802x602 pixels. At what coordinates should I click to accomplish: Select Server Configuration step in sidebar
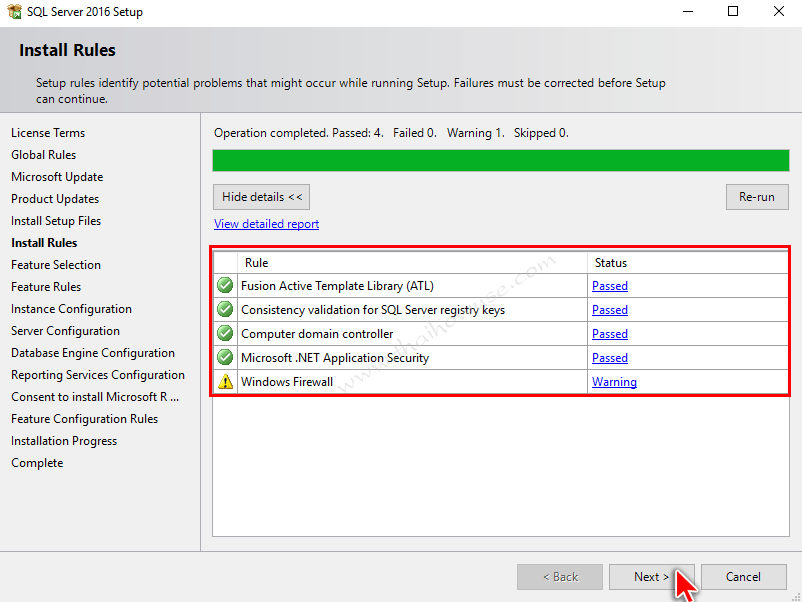[65, 331]
